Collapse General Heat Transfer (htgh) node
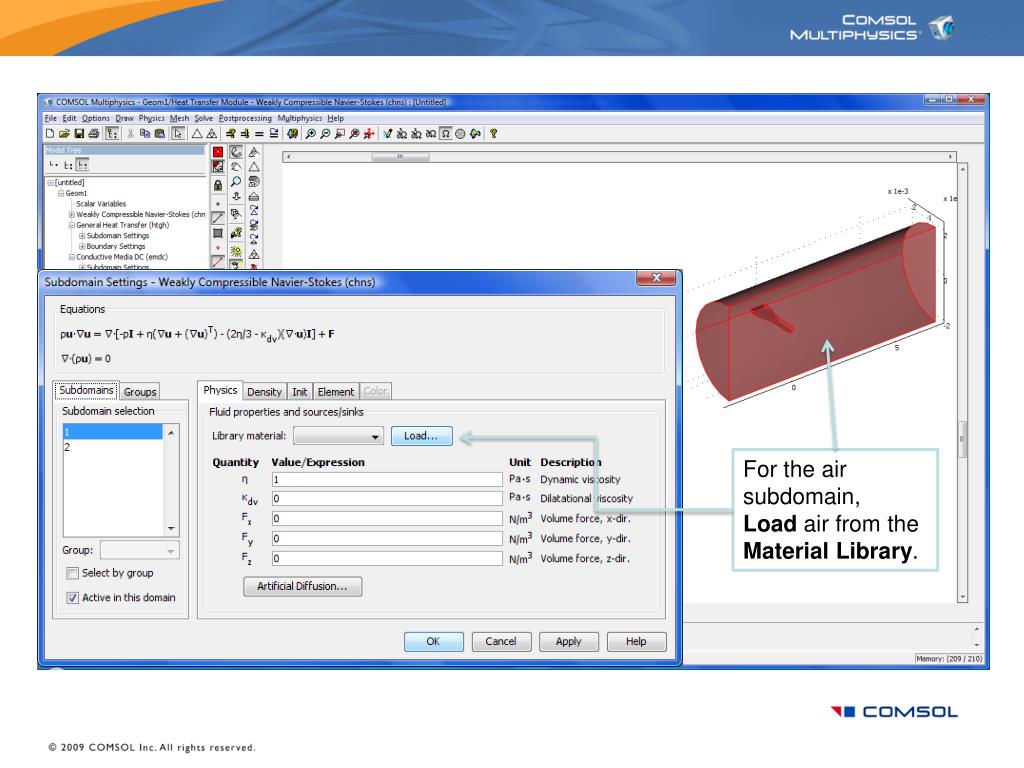The width and height of the screenshot is (1024, 768). tap(72, 225)
